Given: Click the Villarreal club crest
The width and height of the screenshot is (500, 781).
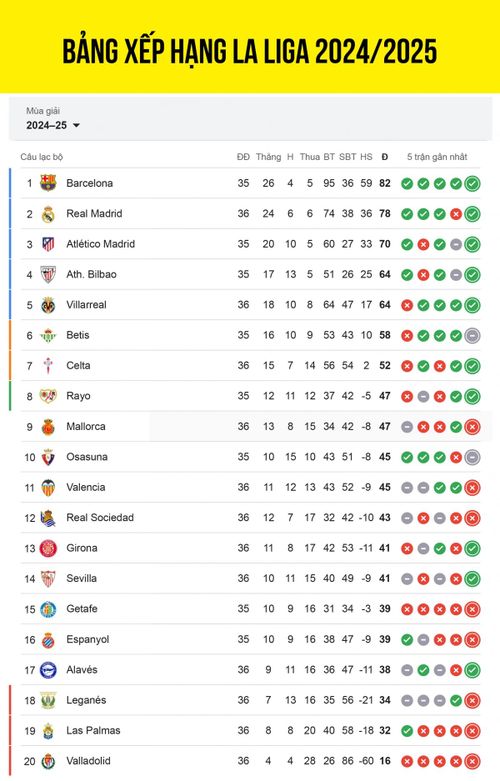Looking at the screenshot, I should 48,305.
